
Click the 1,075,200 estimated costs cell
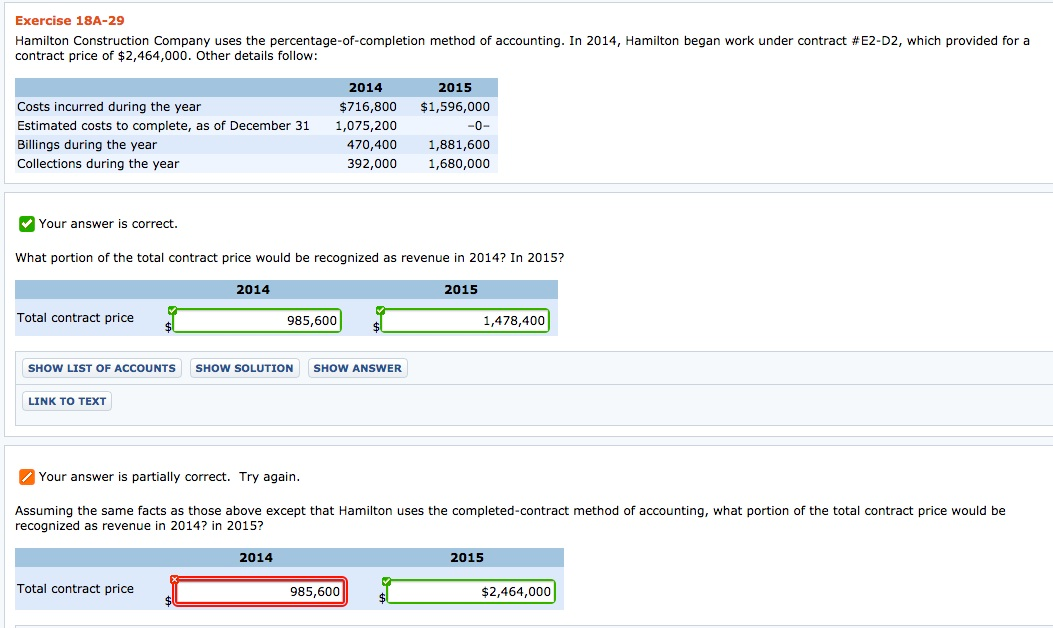366,126
